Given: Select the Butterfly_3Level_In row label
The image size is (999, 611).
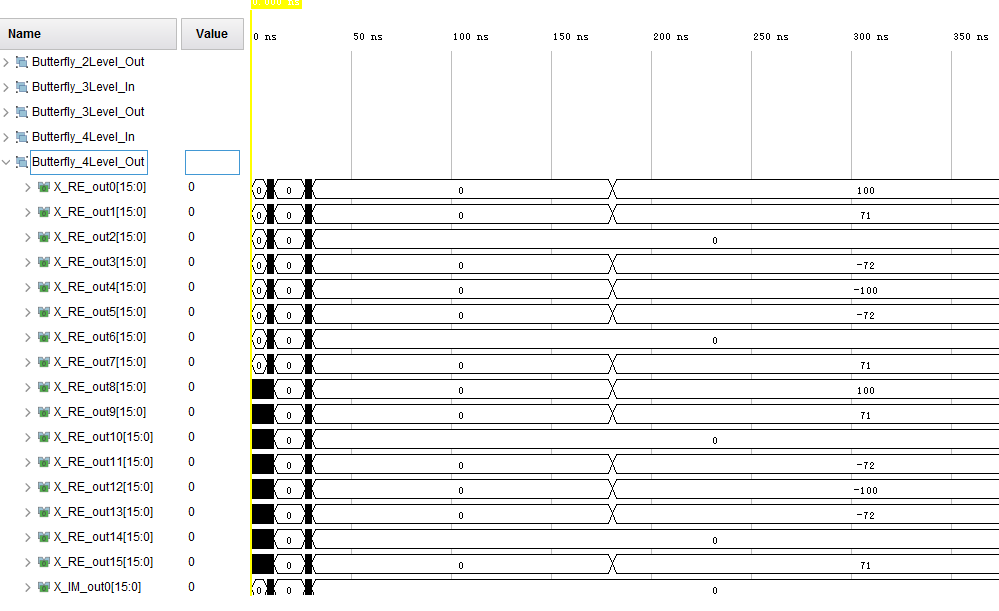Looking at the screenshot, I should (x=83, y=87).
